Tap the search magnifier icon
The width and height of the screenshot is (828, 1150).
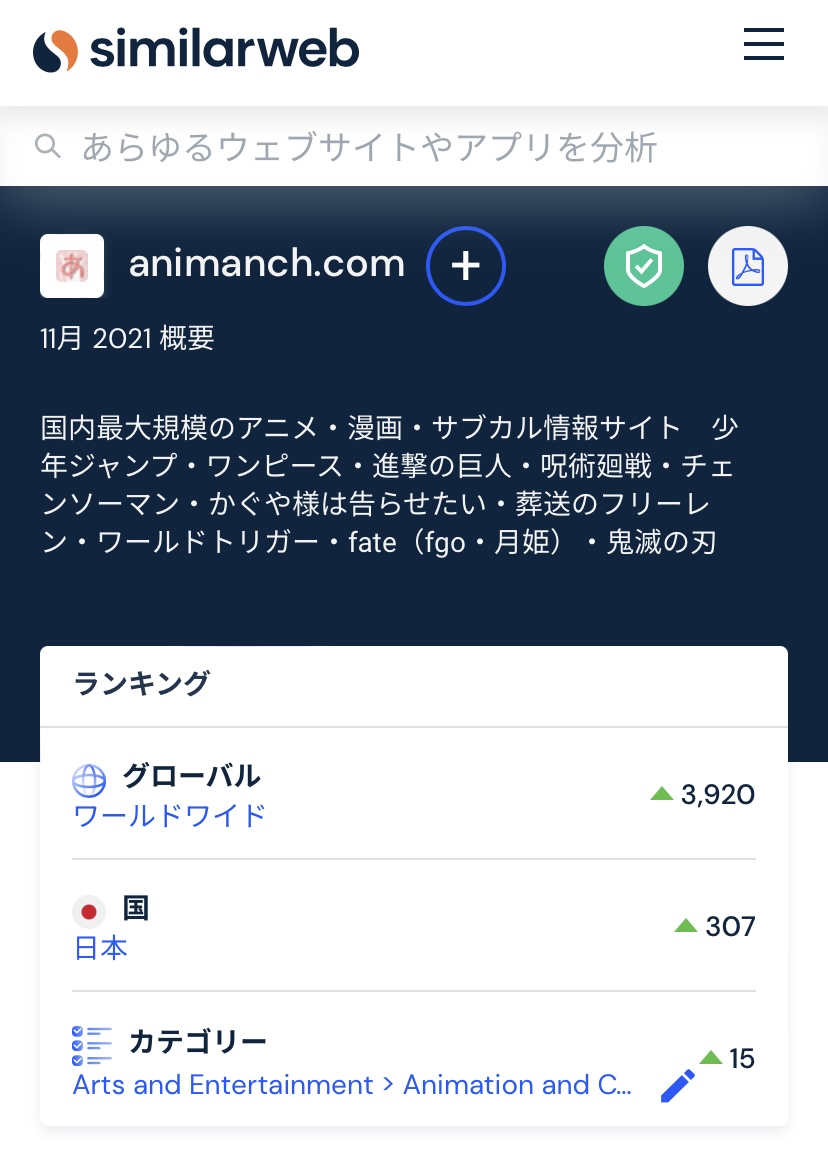47,147
